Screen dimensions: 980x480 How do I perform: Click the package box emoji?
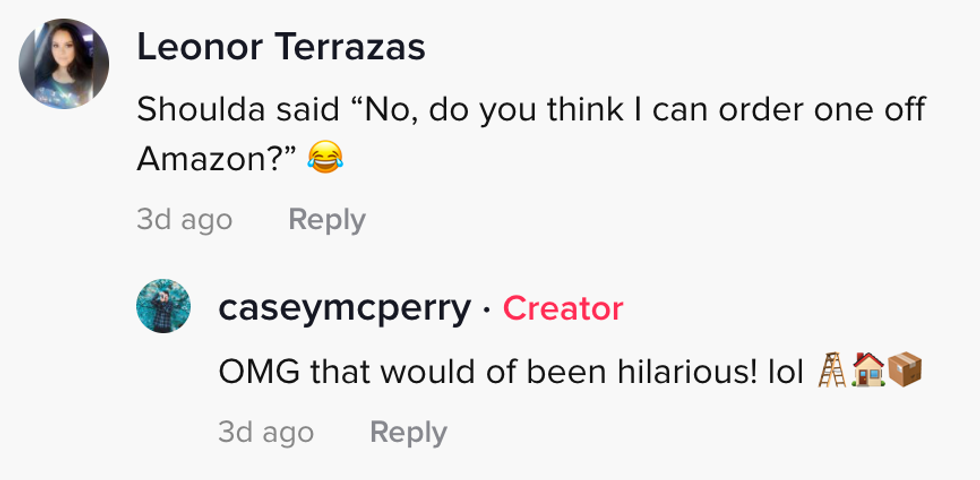[903, 371]
